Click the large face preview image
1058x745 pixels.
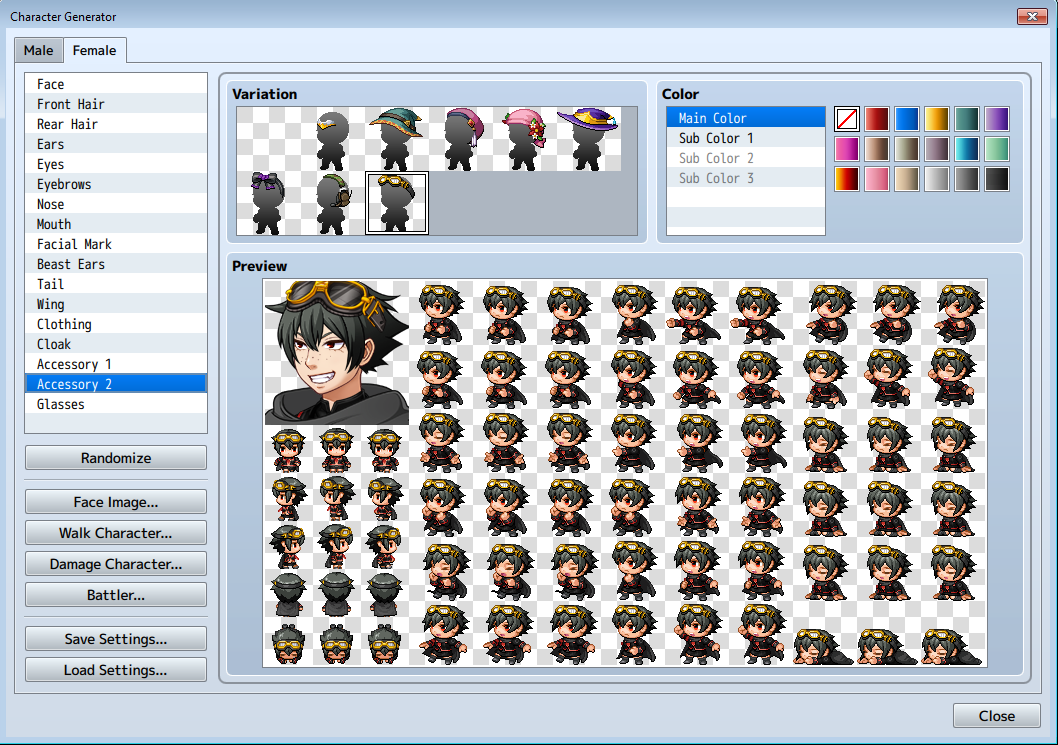point(337,352)
